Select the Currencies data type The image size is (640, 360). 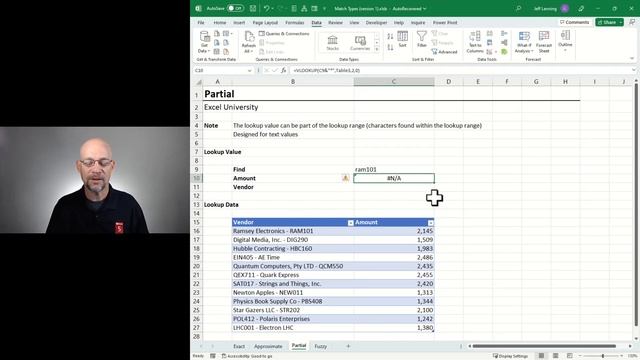pos(360,43)
